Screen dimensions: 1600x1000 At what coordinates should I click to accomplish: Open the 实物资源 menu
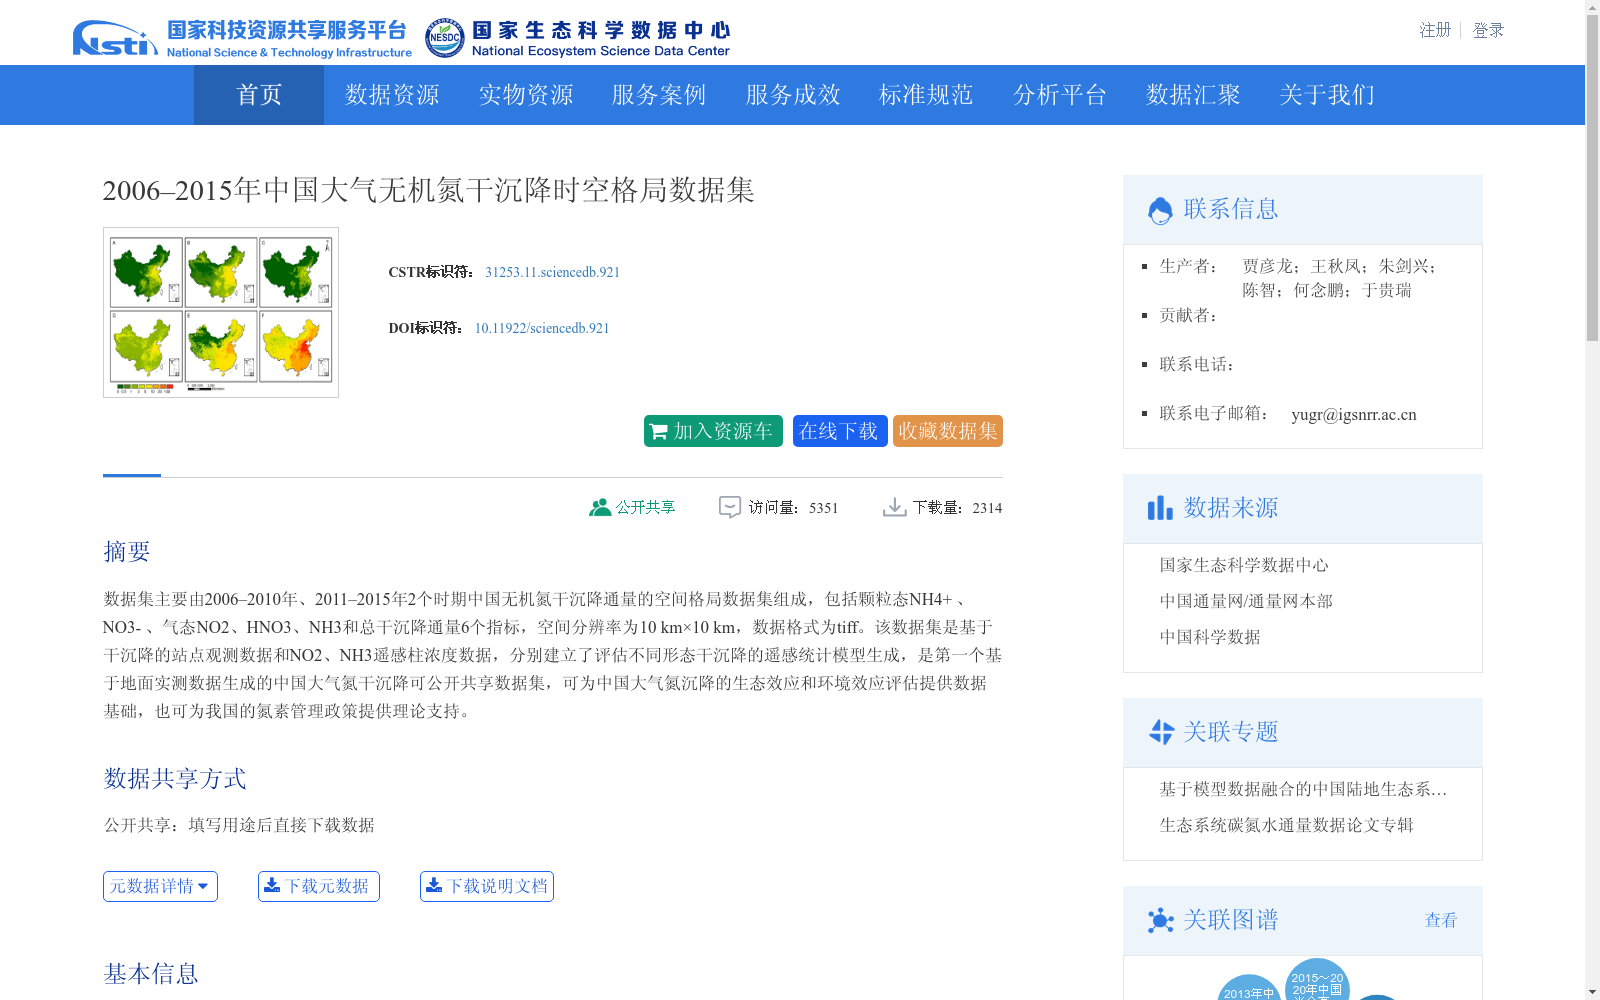click(526, 95)
